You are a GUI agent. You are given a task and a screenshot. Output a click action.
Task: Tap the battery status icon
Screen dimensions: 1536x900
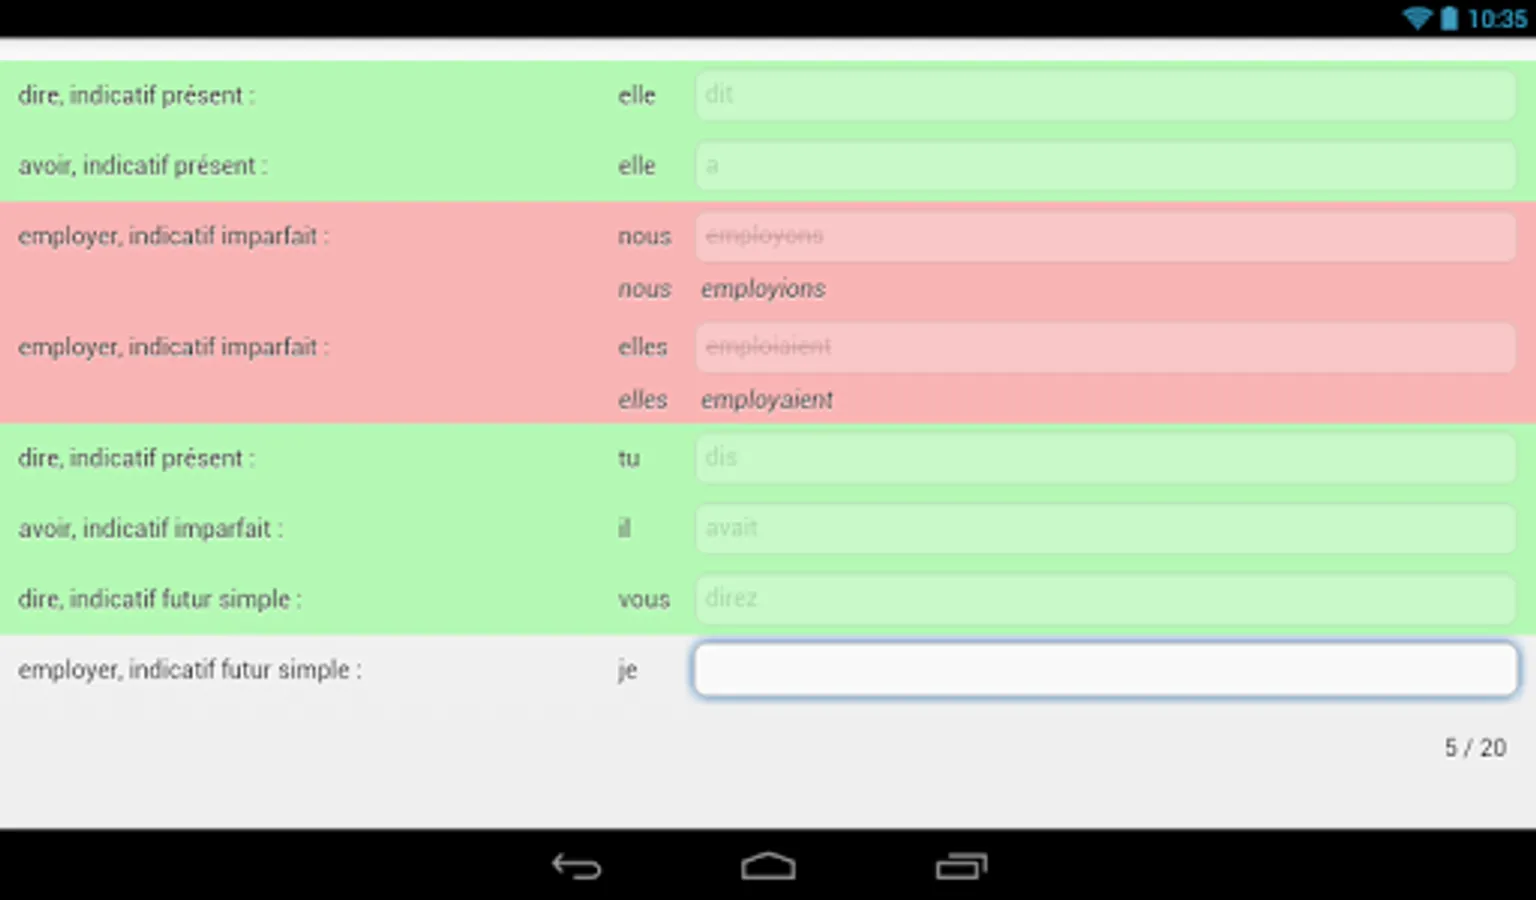pyautogui.click(x=1449, y=18)
